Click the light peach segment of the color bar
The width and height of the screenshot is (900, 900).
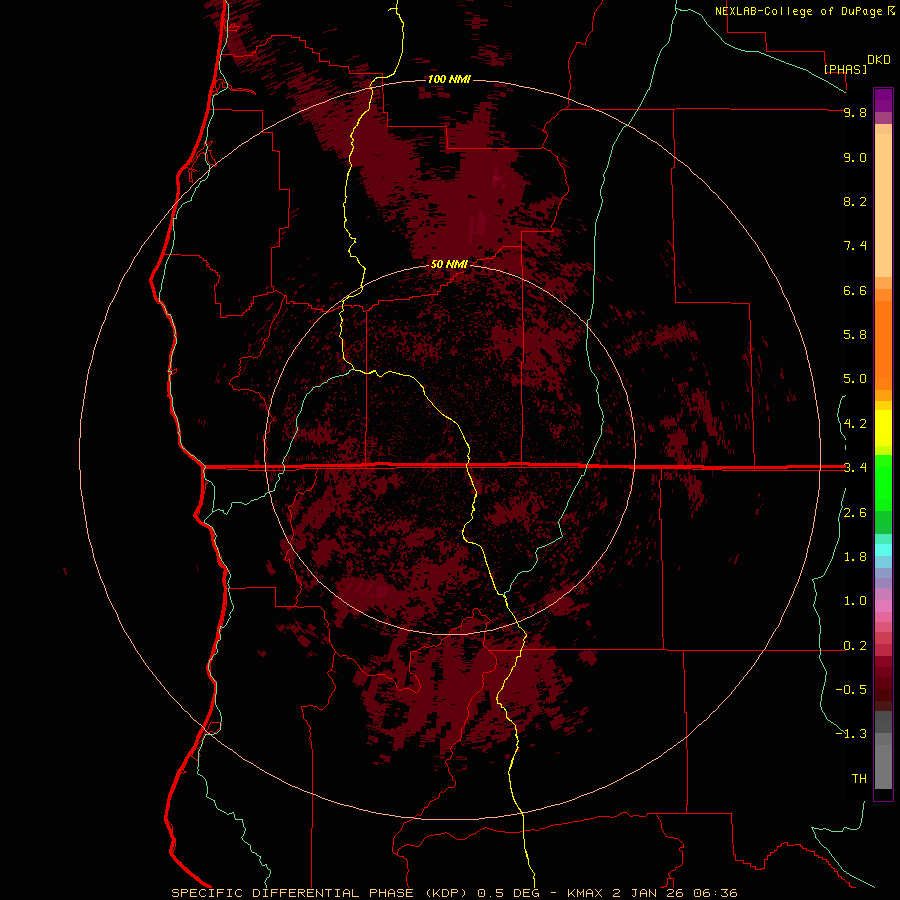point(883,205)
